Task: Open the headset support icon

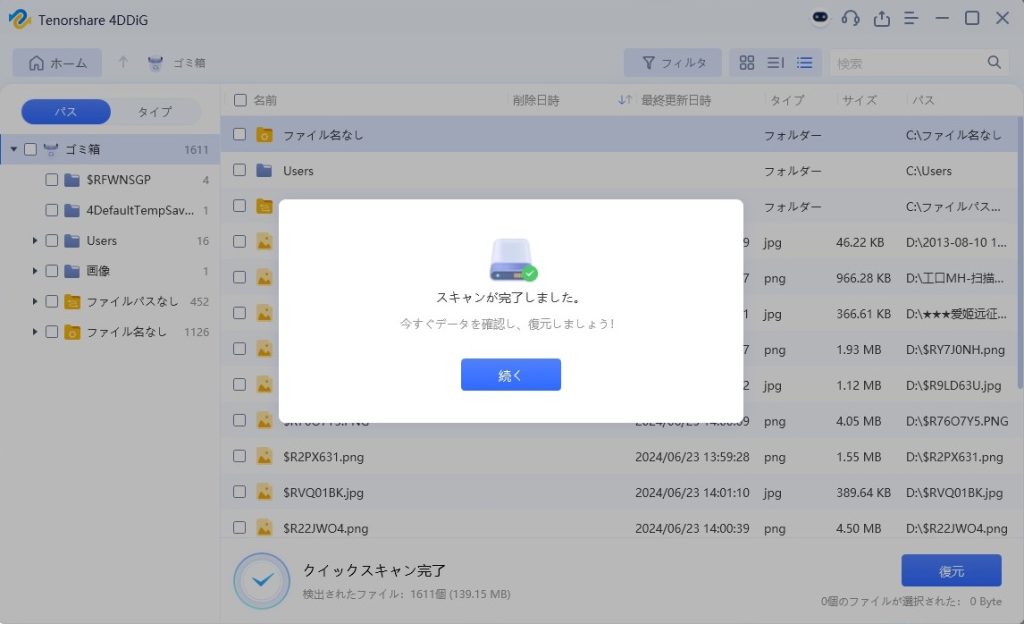Action: click(850, 18)
